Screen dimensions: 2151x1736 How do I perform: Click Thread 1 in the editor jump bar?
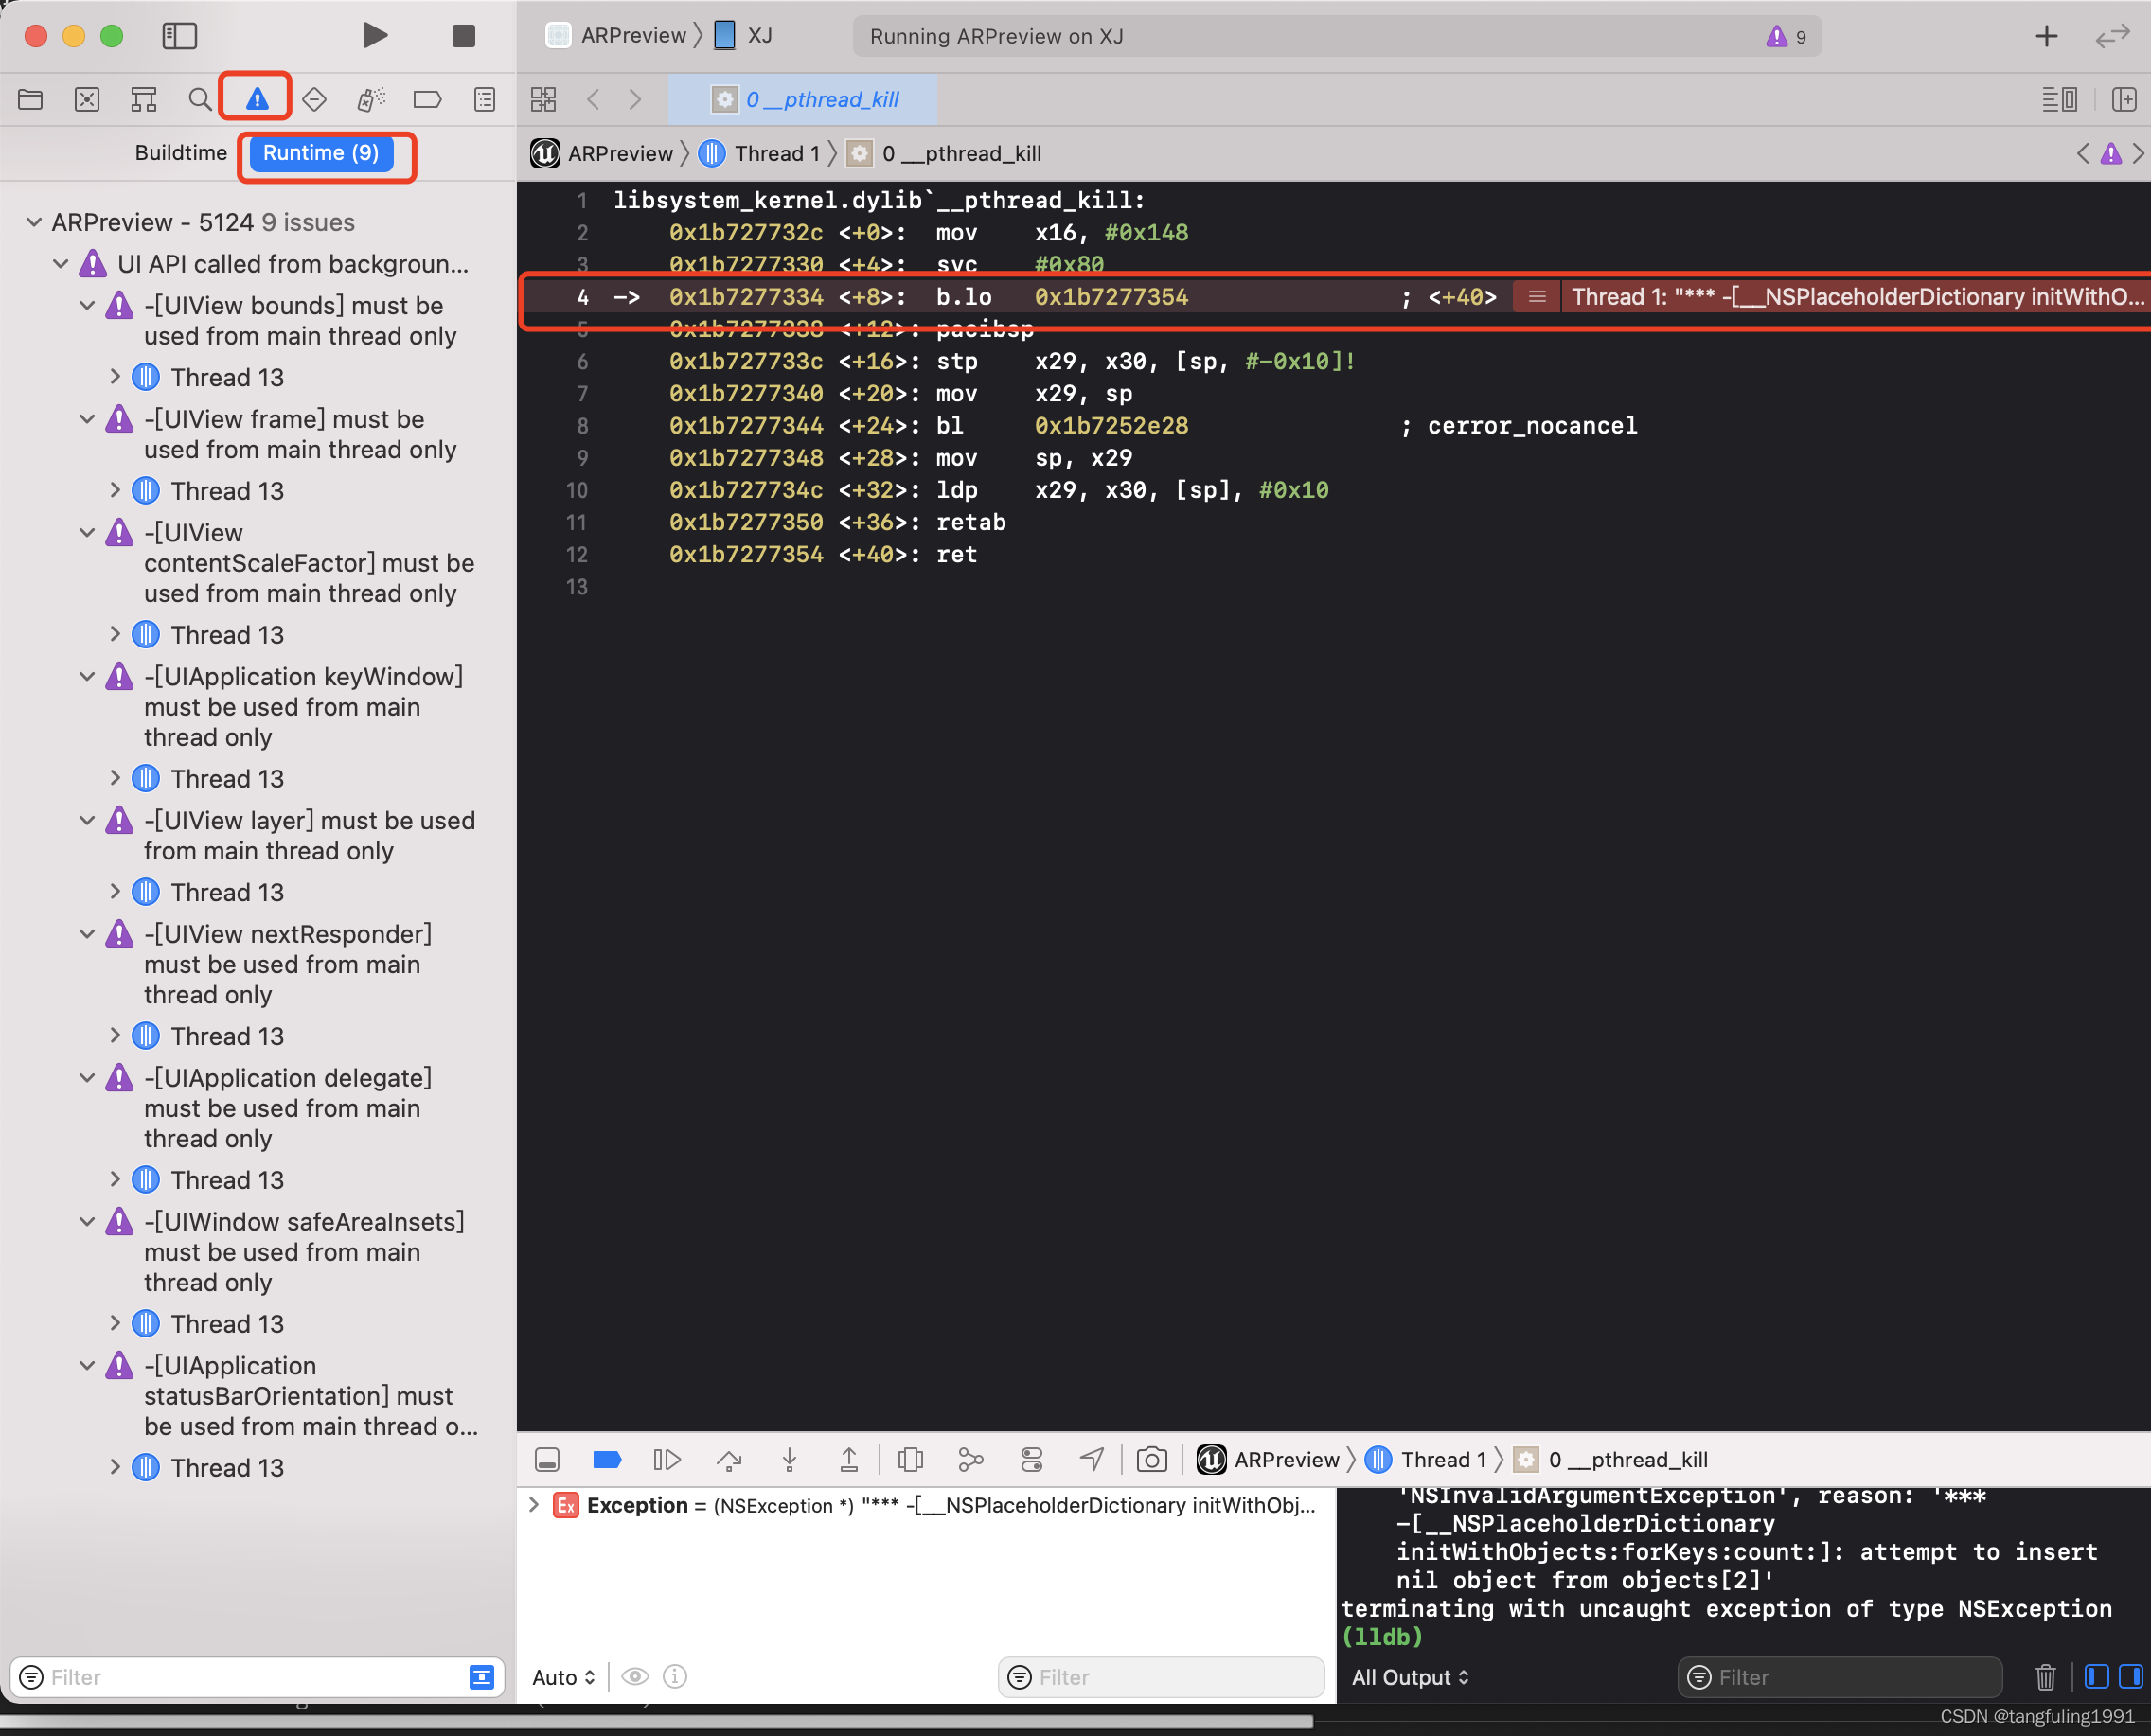click(x=760, y=153)
